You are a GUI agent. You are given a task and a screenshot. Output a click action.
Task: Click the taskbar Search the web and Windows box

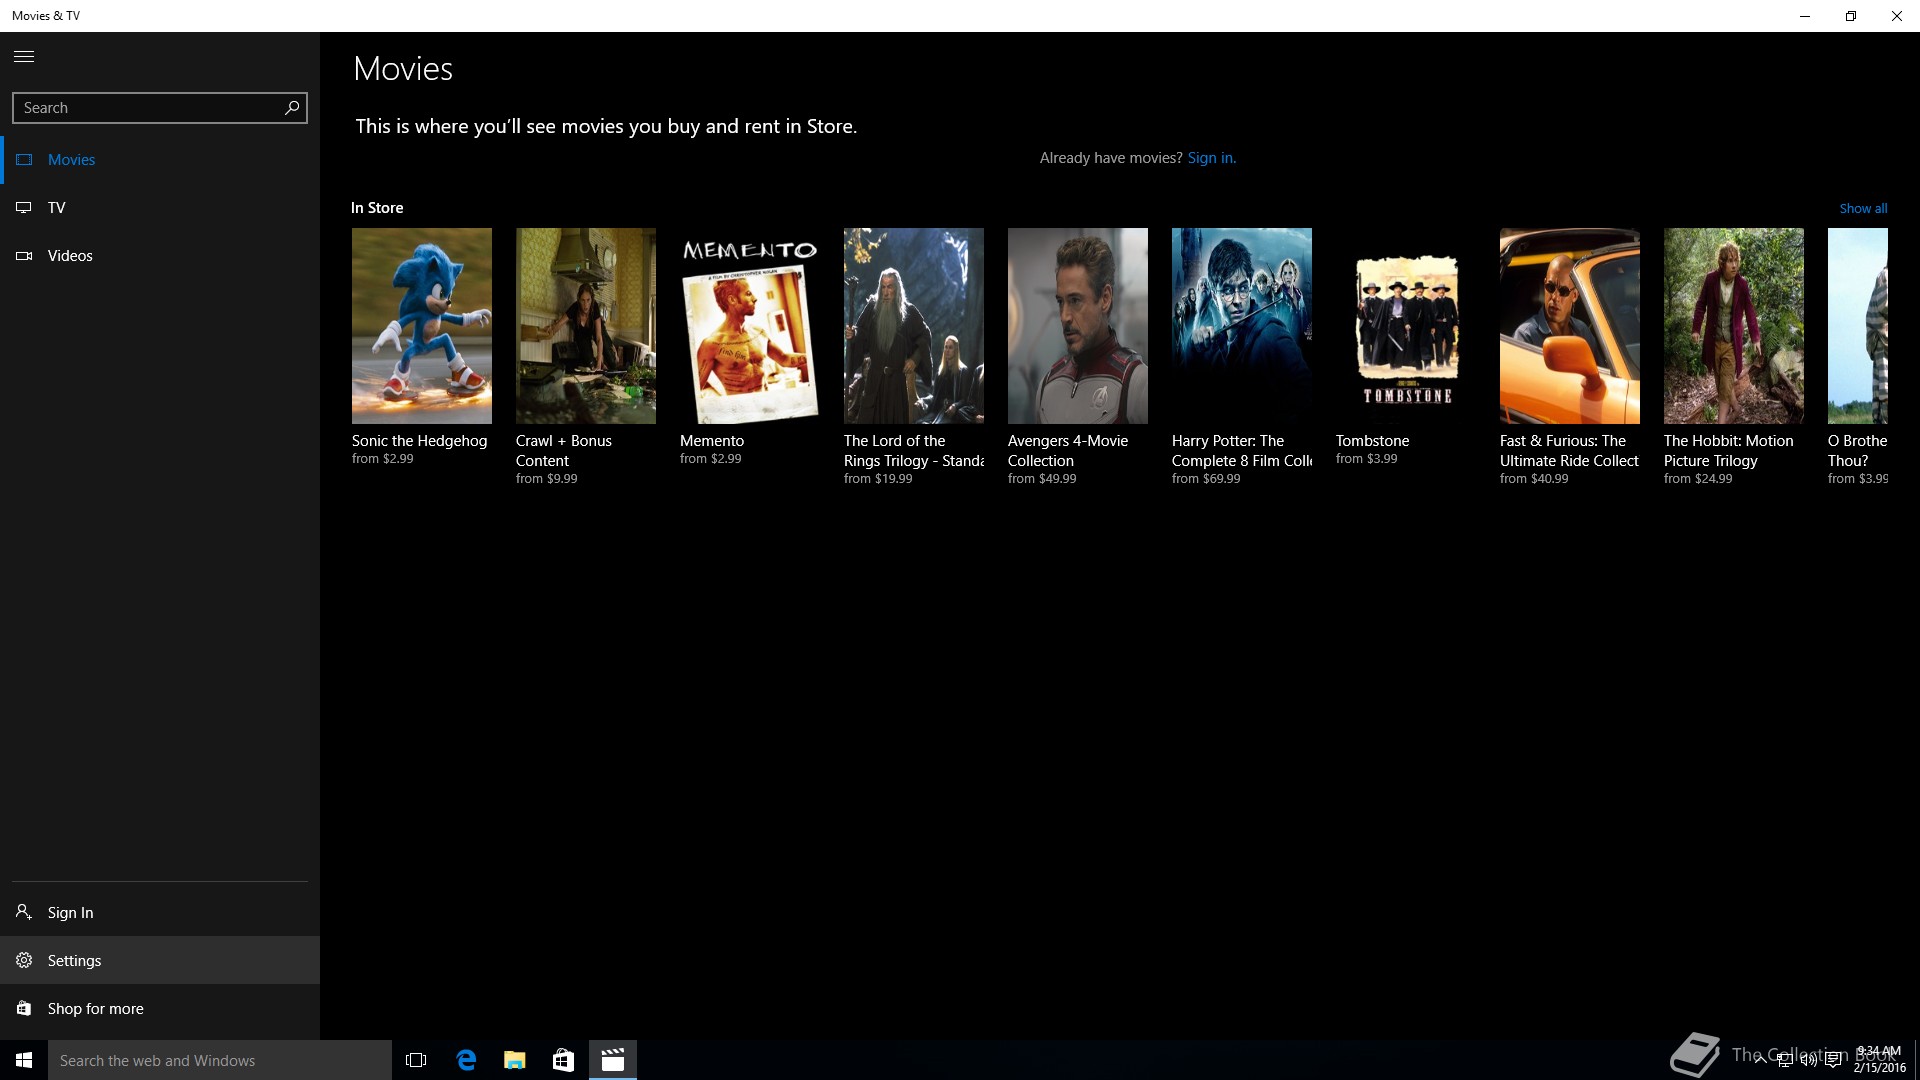point(220,1060)
